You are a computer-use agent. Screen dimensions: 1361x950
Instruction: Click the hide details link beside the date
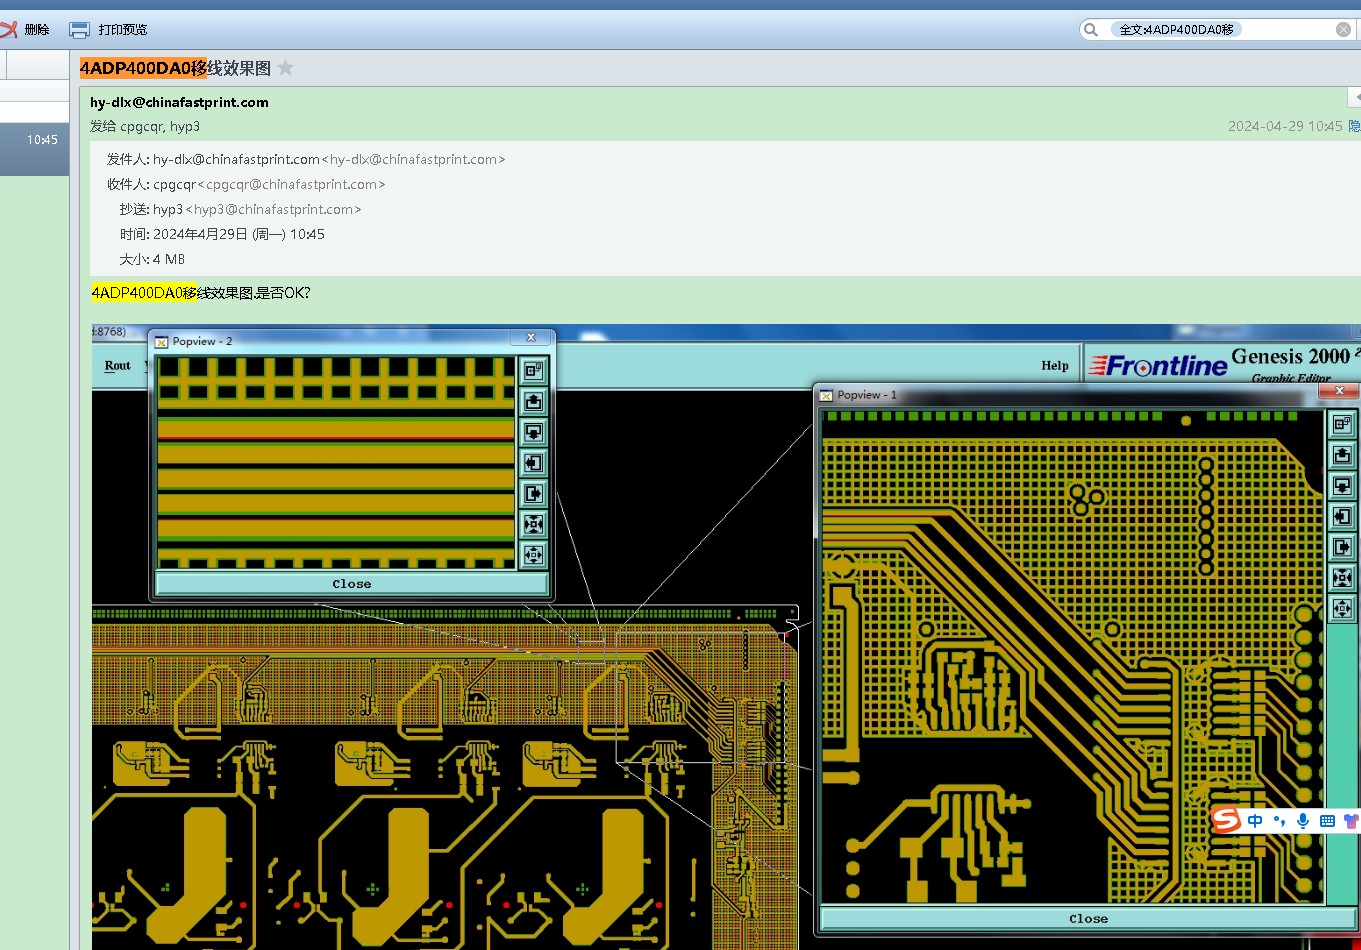tap(1355, 126)
